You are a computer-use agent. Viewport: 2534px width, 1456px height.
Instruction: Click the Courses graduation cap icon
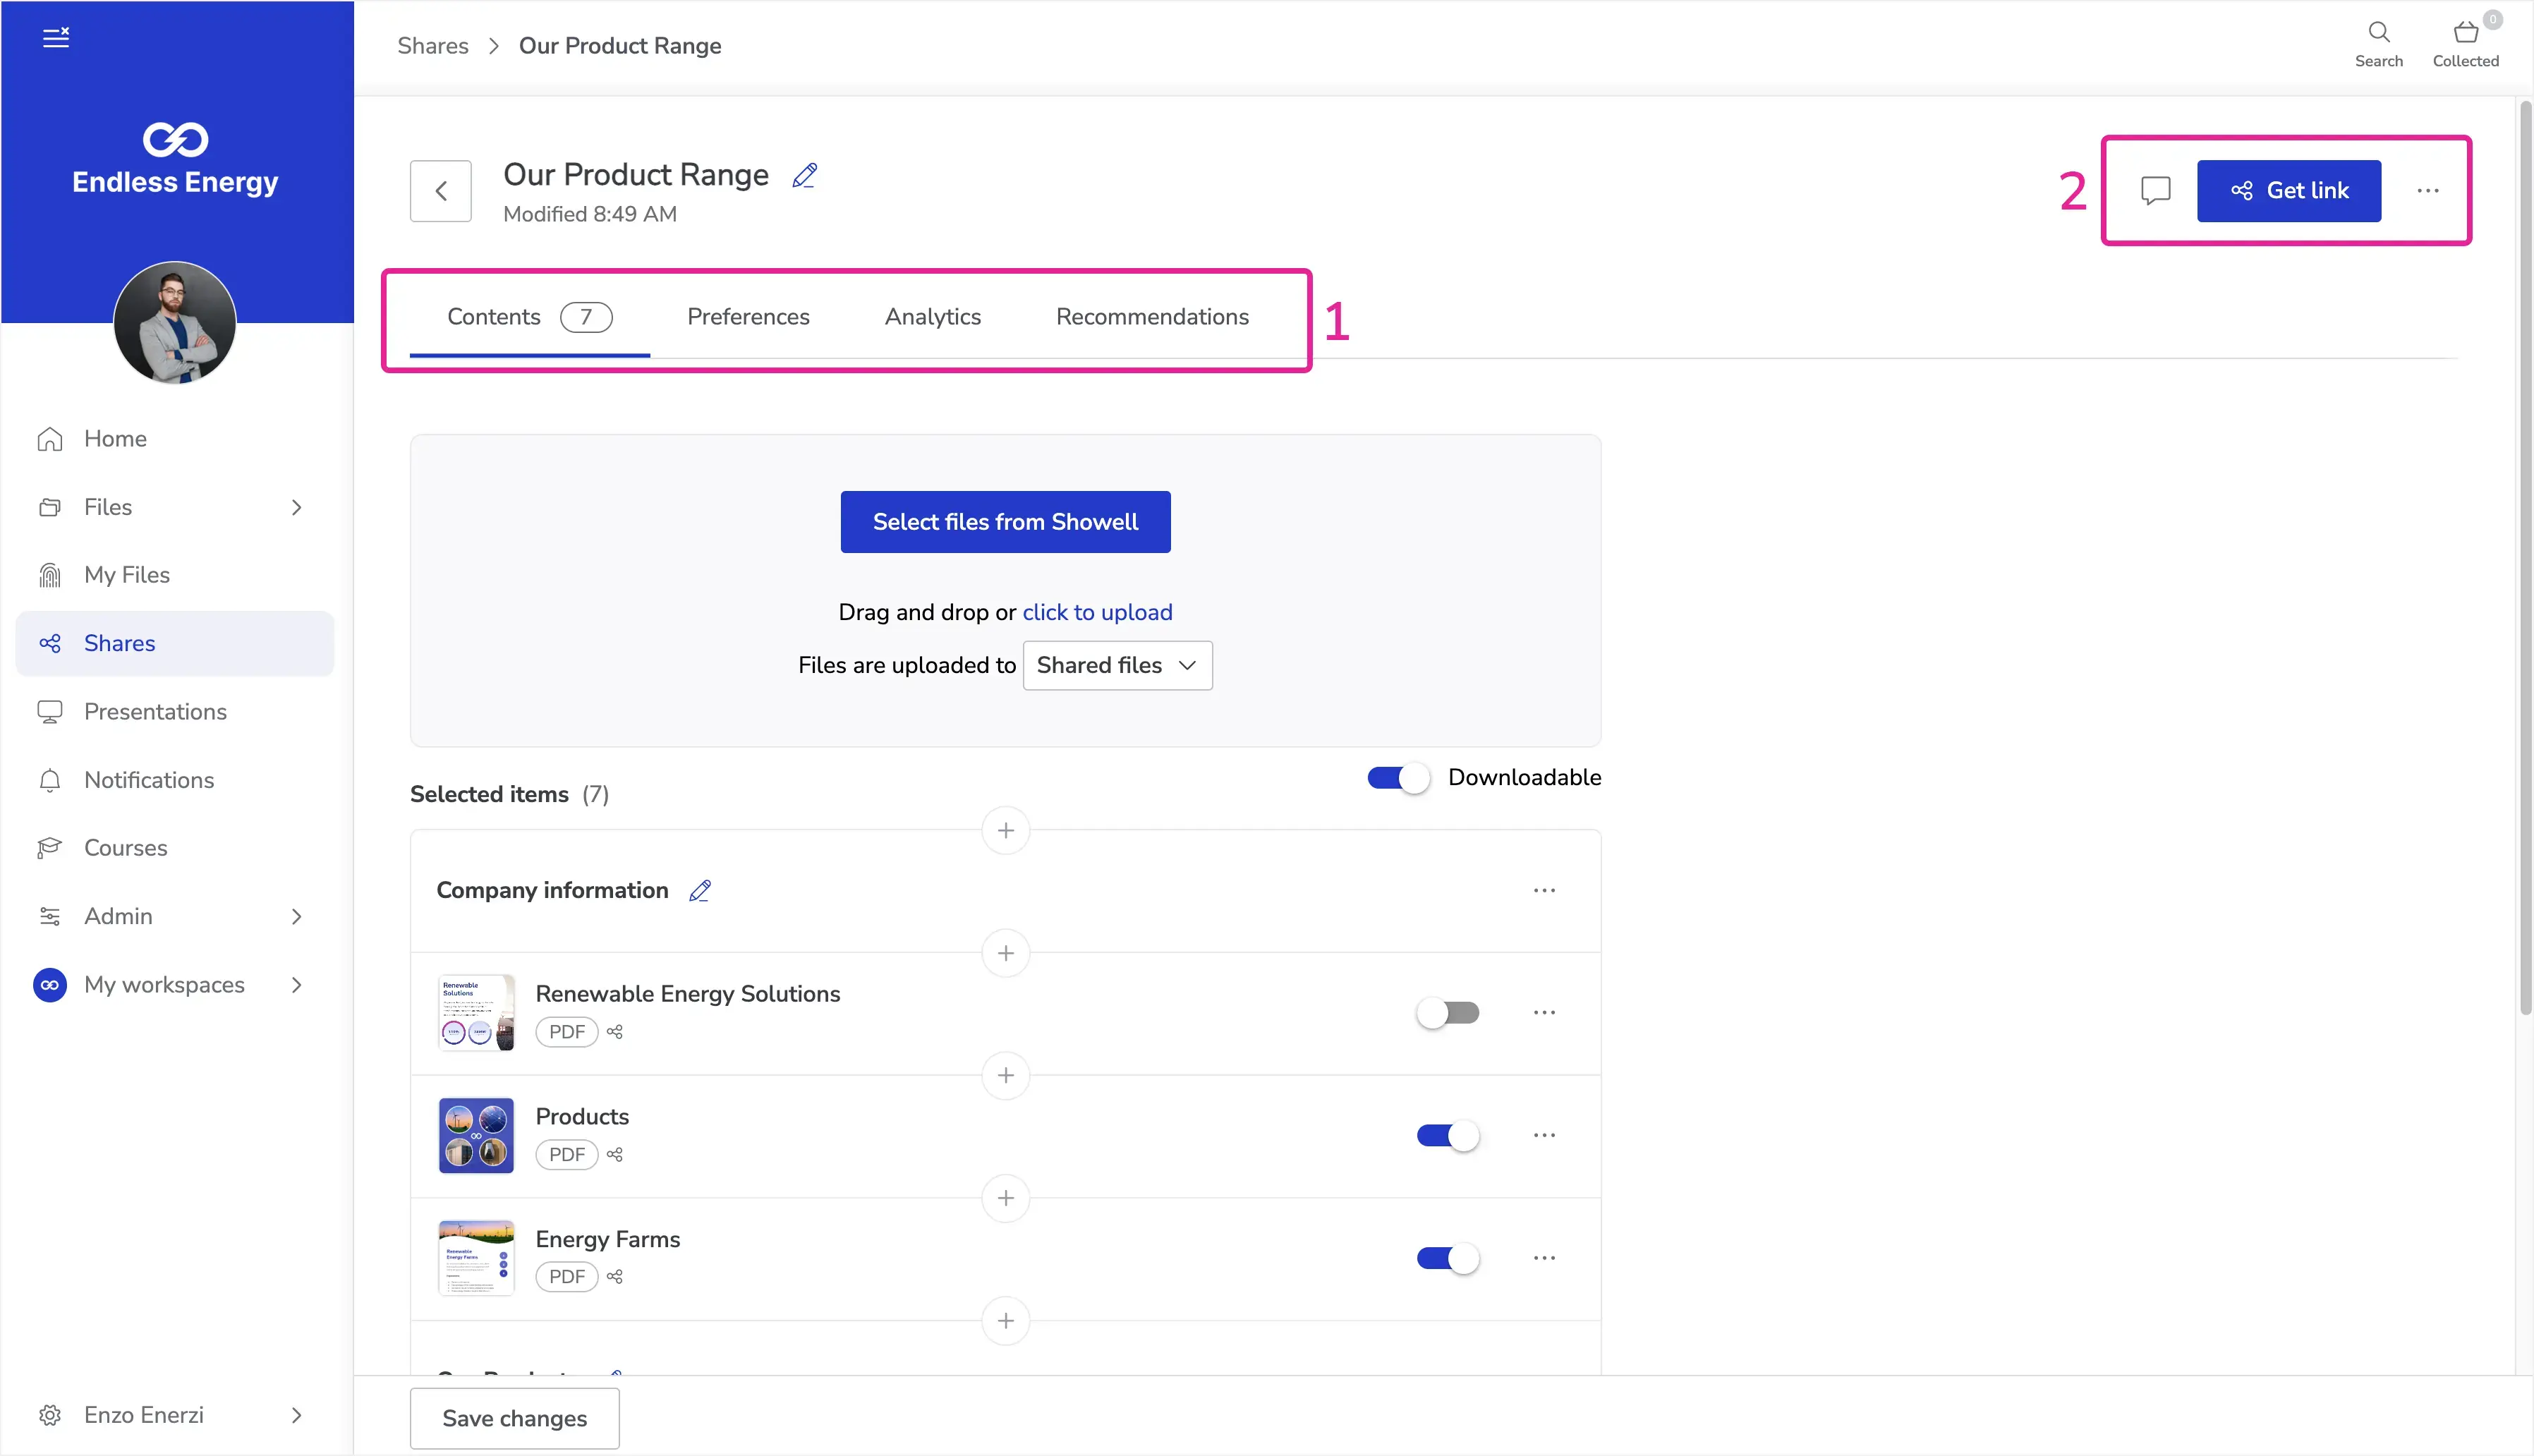click(x=50, y=848)
